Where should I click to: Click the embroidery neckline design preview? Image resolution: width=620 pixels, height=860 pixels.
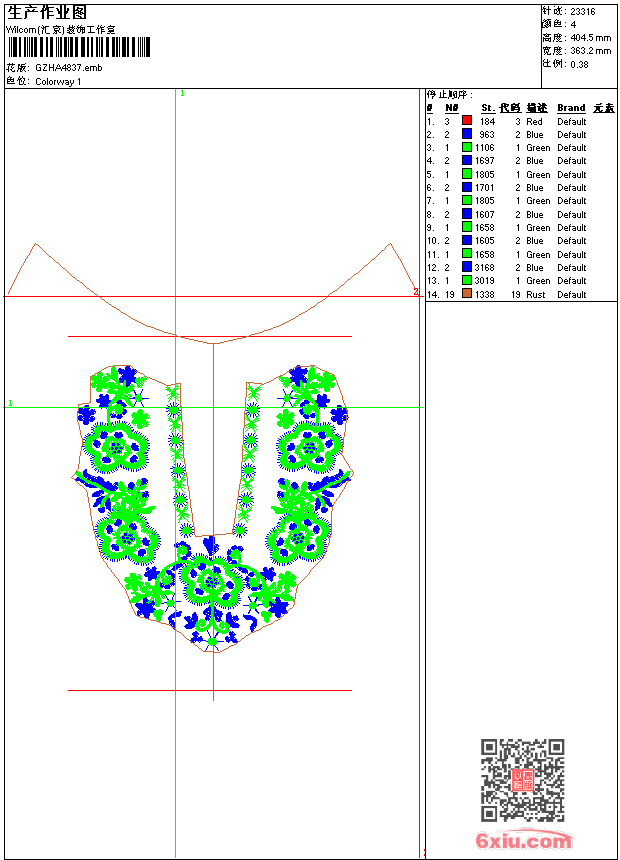212,508
